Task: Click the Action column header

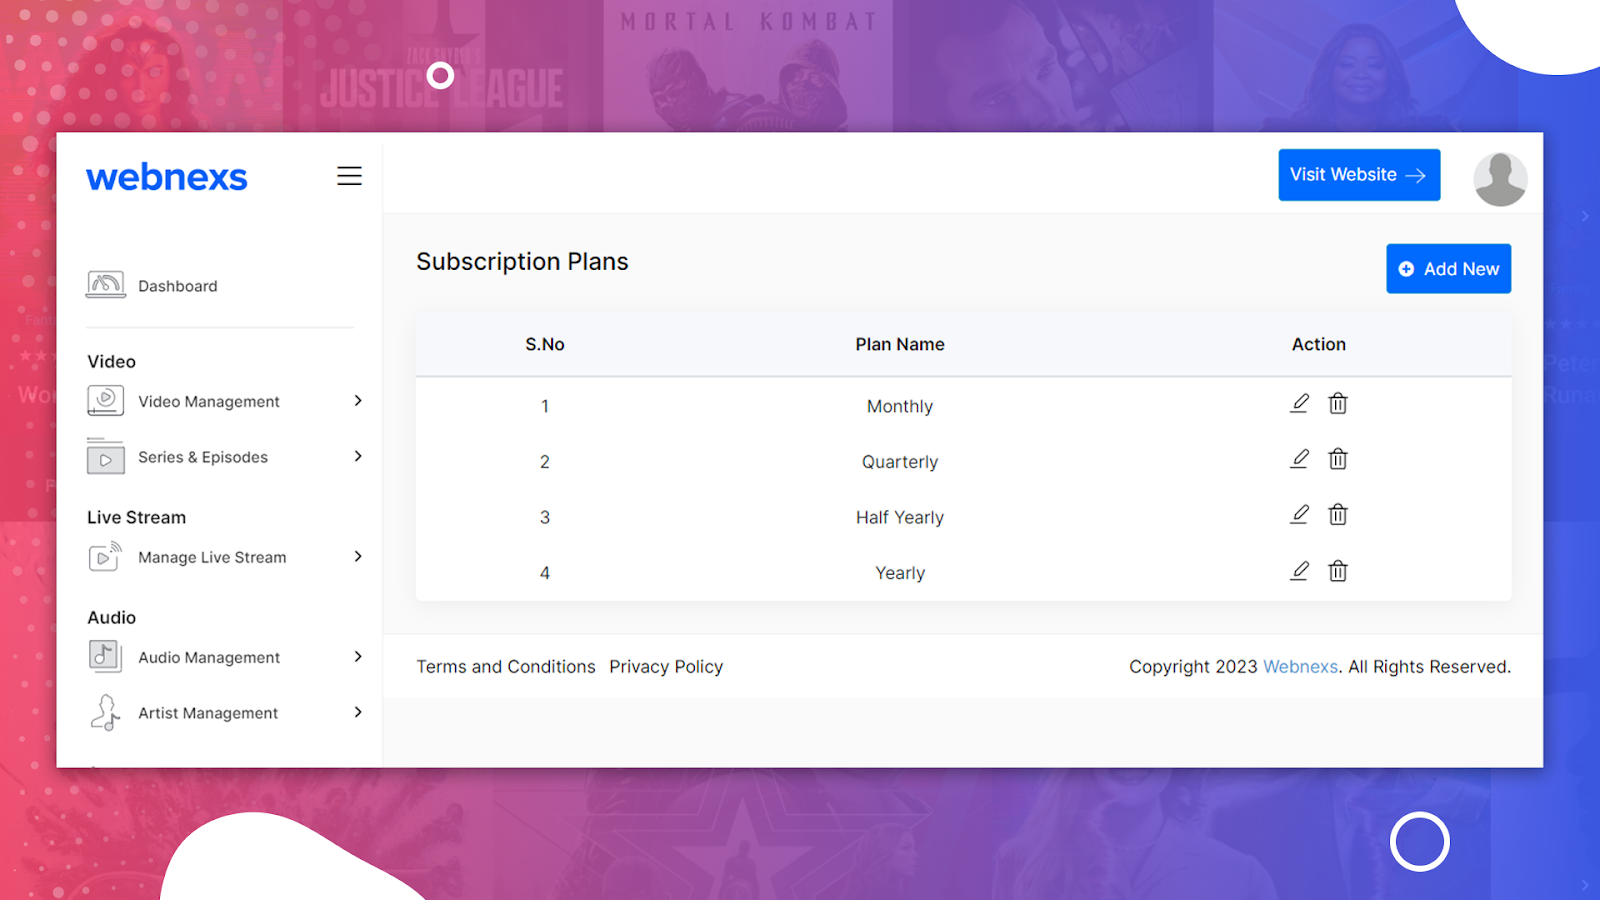Action: (x=1319, y=344)
